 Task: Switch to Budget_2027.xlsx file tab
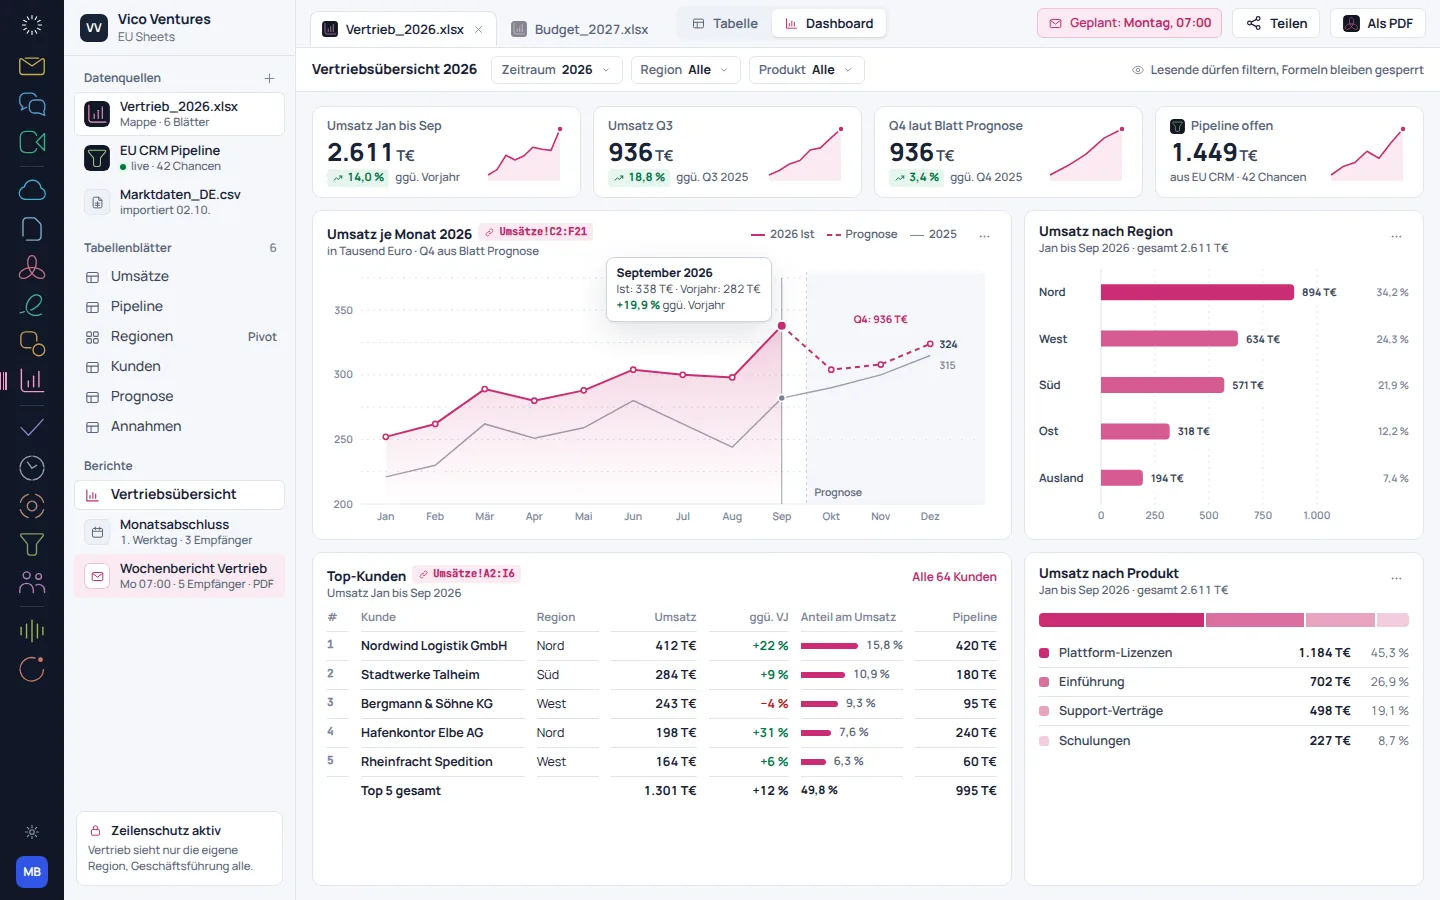580,29
